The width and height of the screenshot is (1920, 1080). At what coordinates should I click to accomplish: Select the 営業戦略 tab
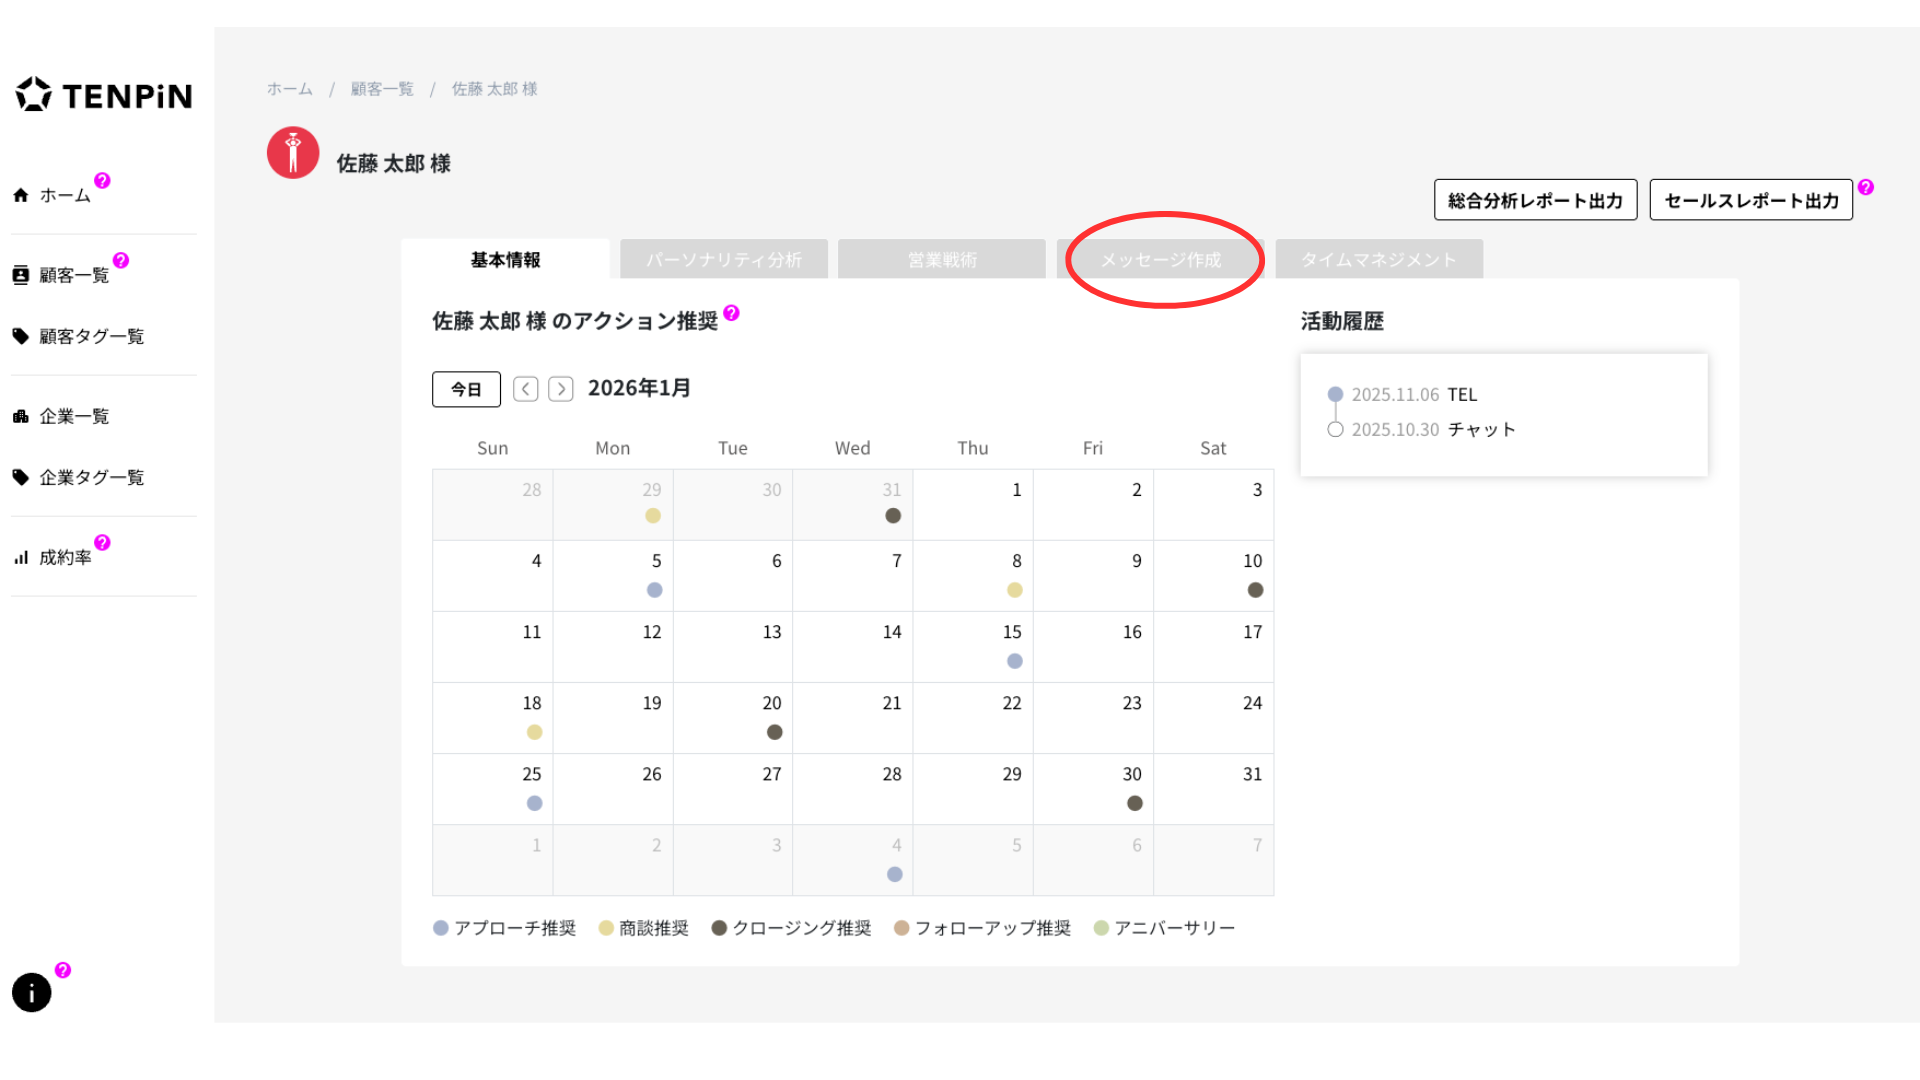(x=941, y=260)
